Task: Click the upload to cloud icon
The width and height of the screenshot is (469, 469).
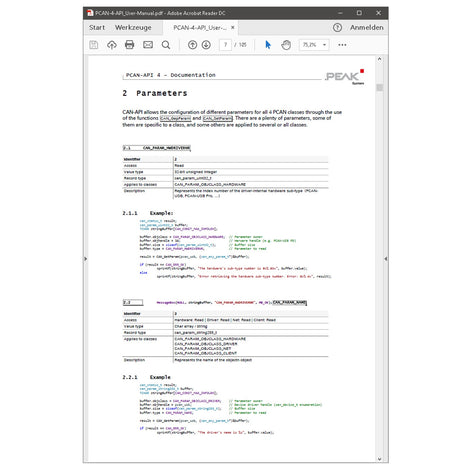Action: point(112,45)
